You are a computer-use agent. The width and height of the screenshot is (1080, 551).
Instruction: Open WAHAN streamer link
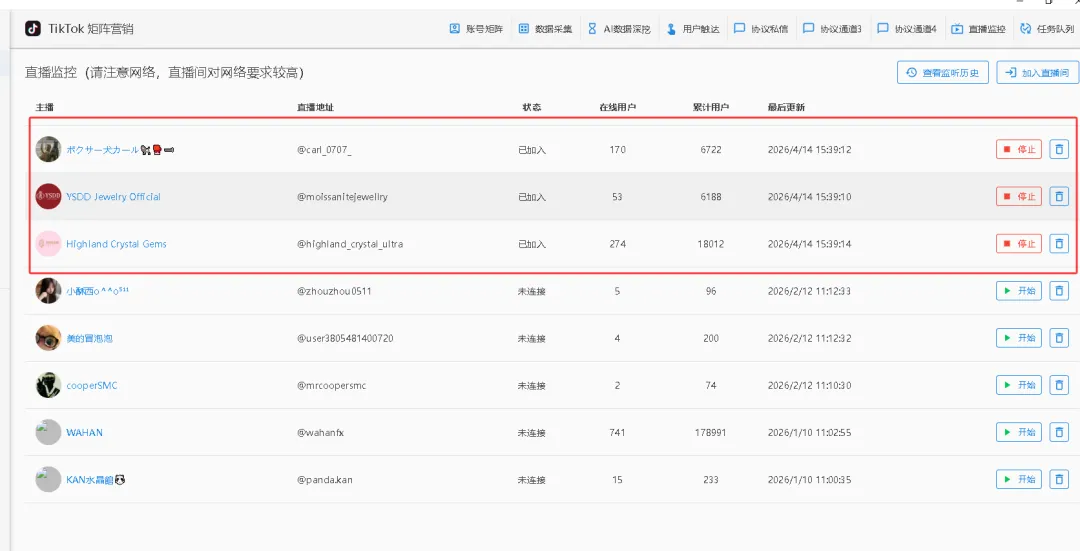(84, 433)
